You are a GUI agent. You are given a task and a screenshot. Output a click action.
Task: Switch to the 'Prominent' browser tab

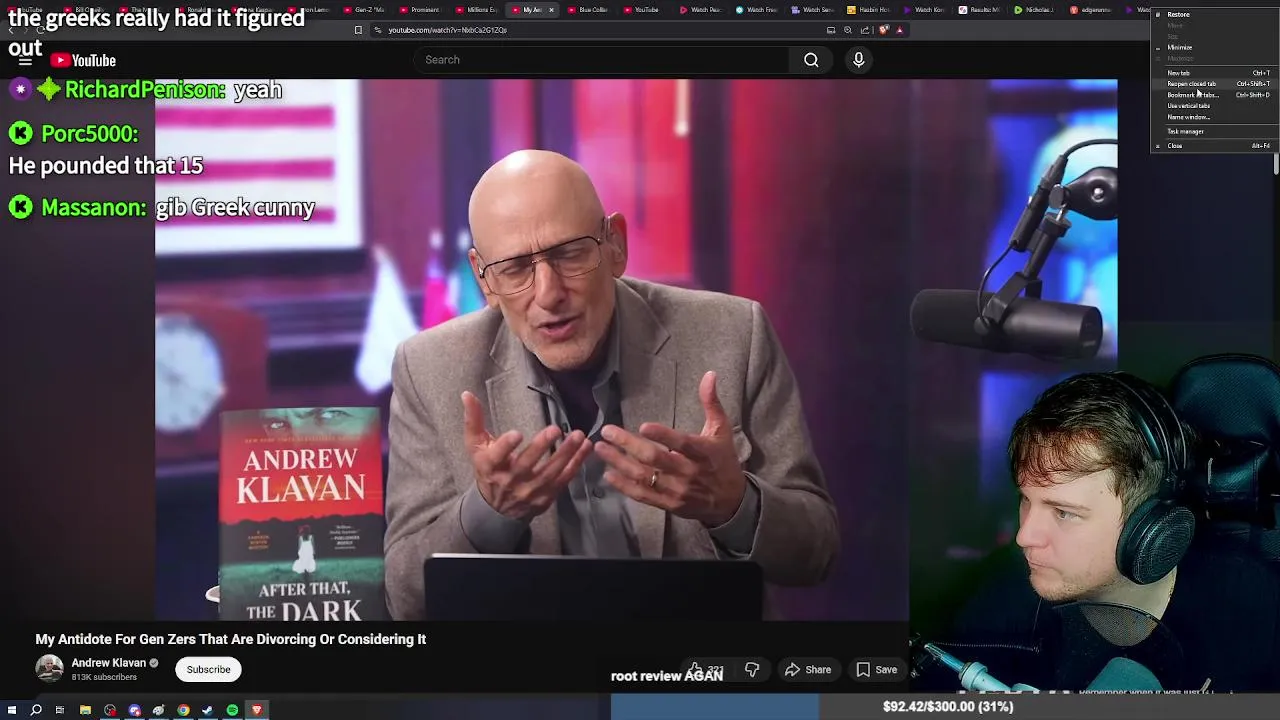420,10
